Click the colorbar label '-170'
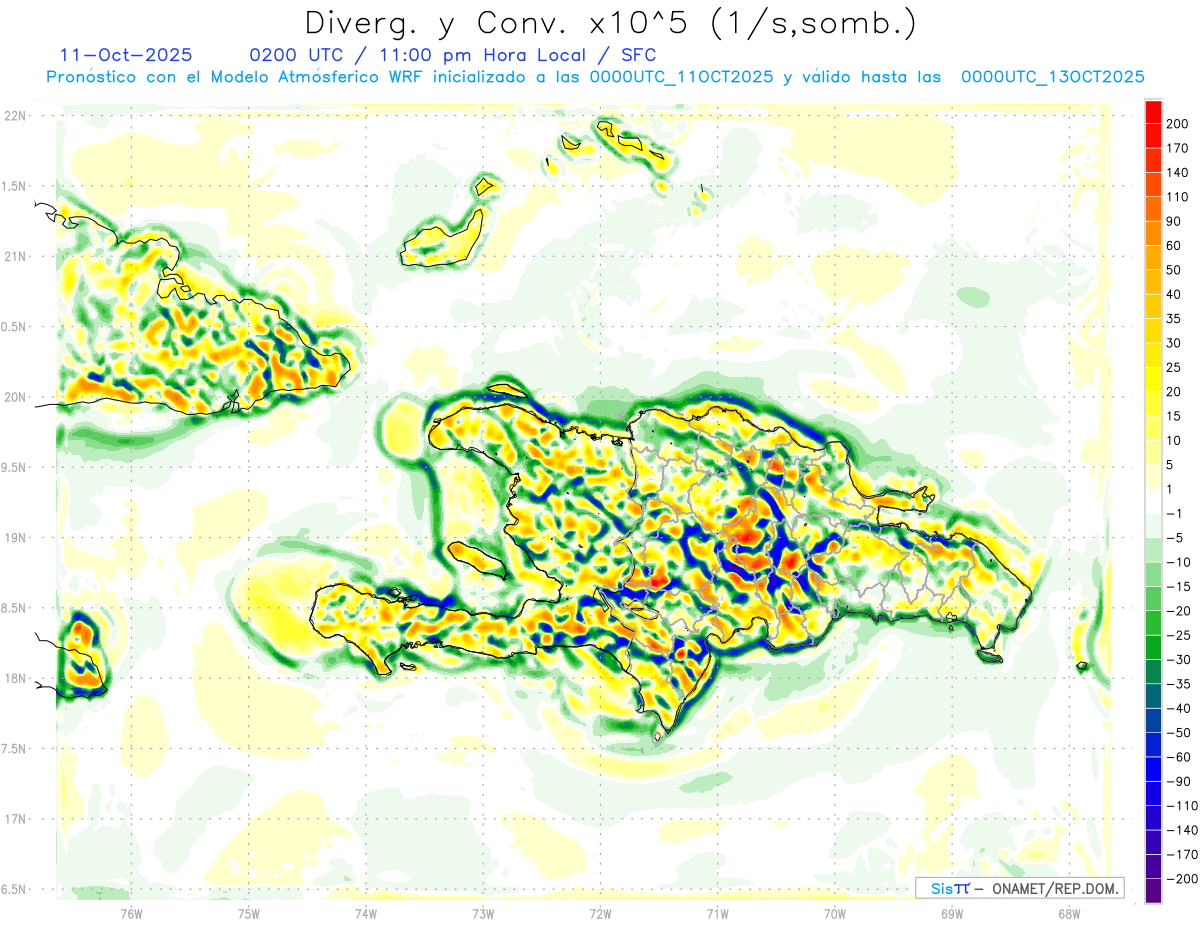The image size is (1200, 927). 1183,854
